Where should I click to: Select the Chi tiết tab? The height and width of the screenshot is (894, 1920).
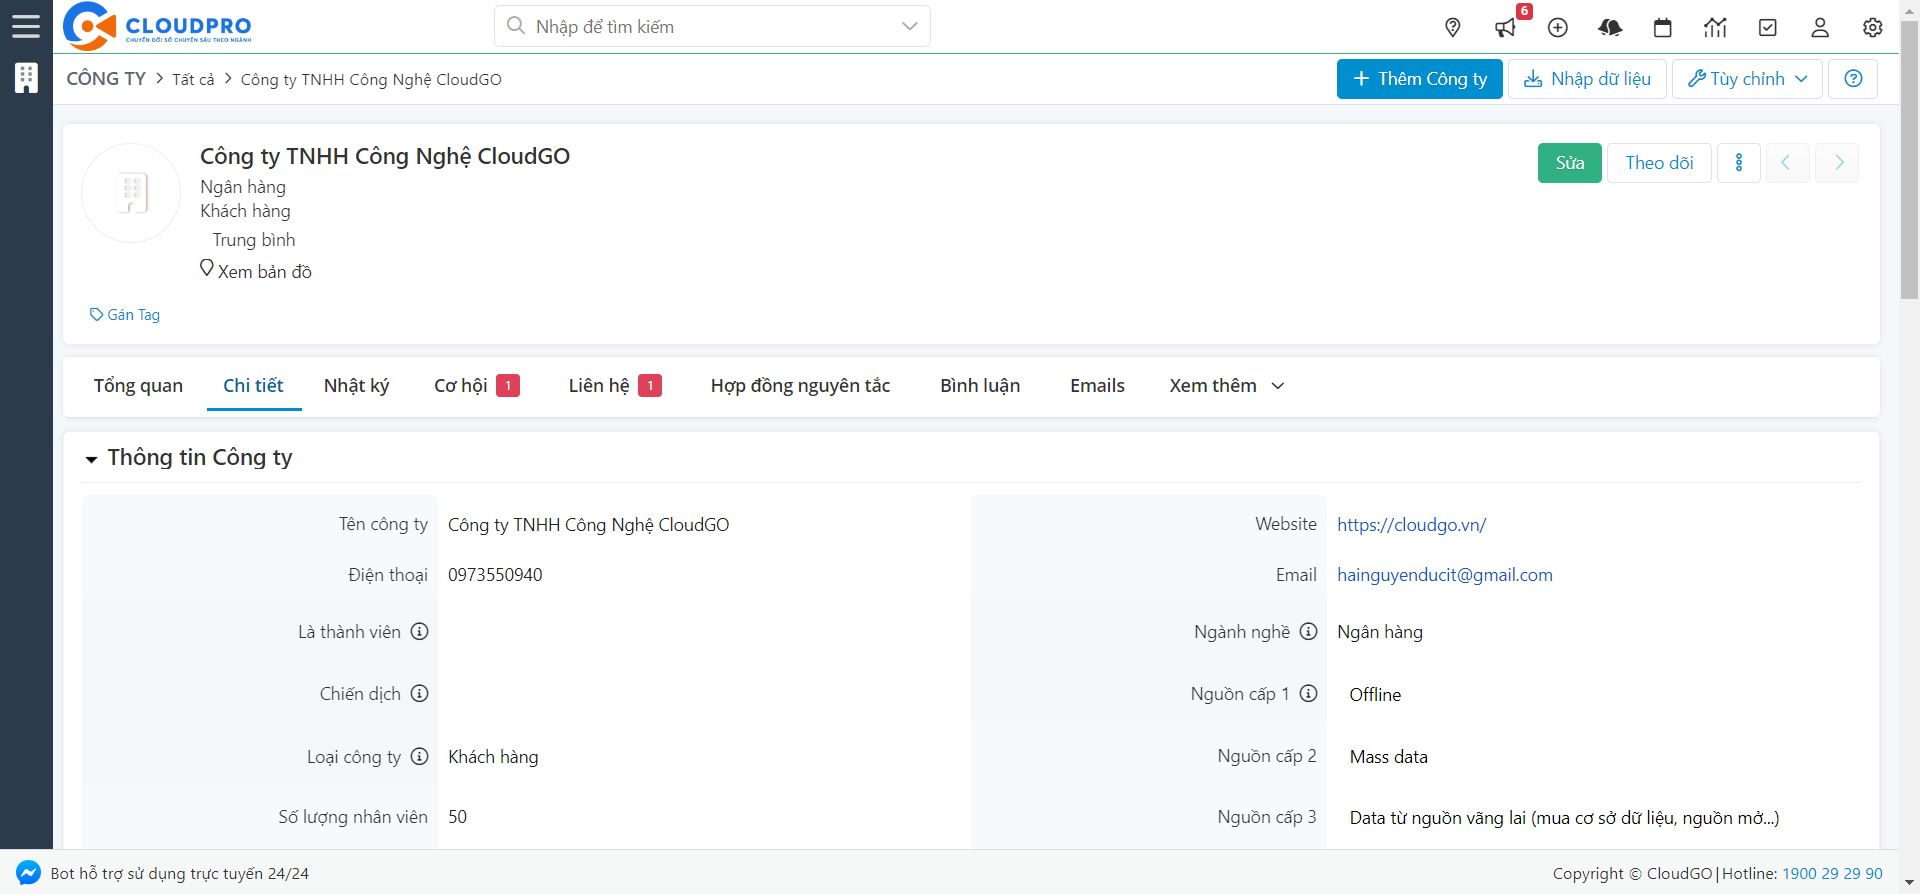click(x=253, y=386)
